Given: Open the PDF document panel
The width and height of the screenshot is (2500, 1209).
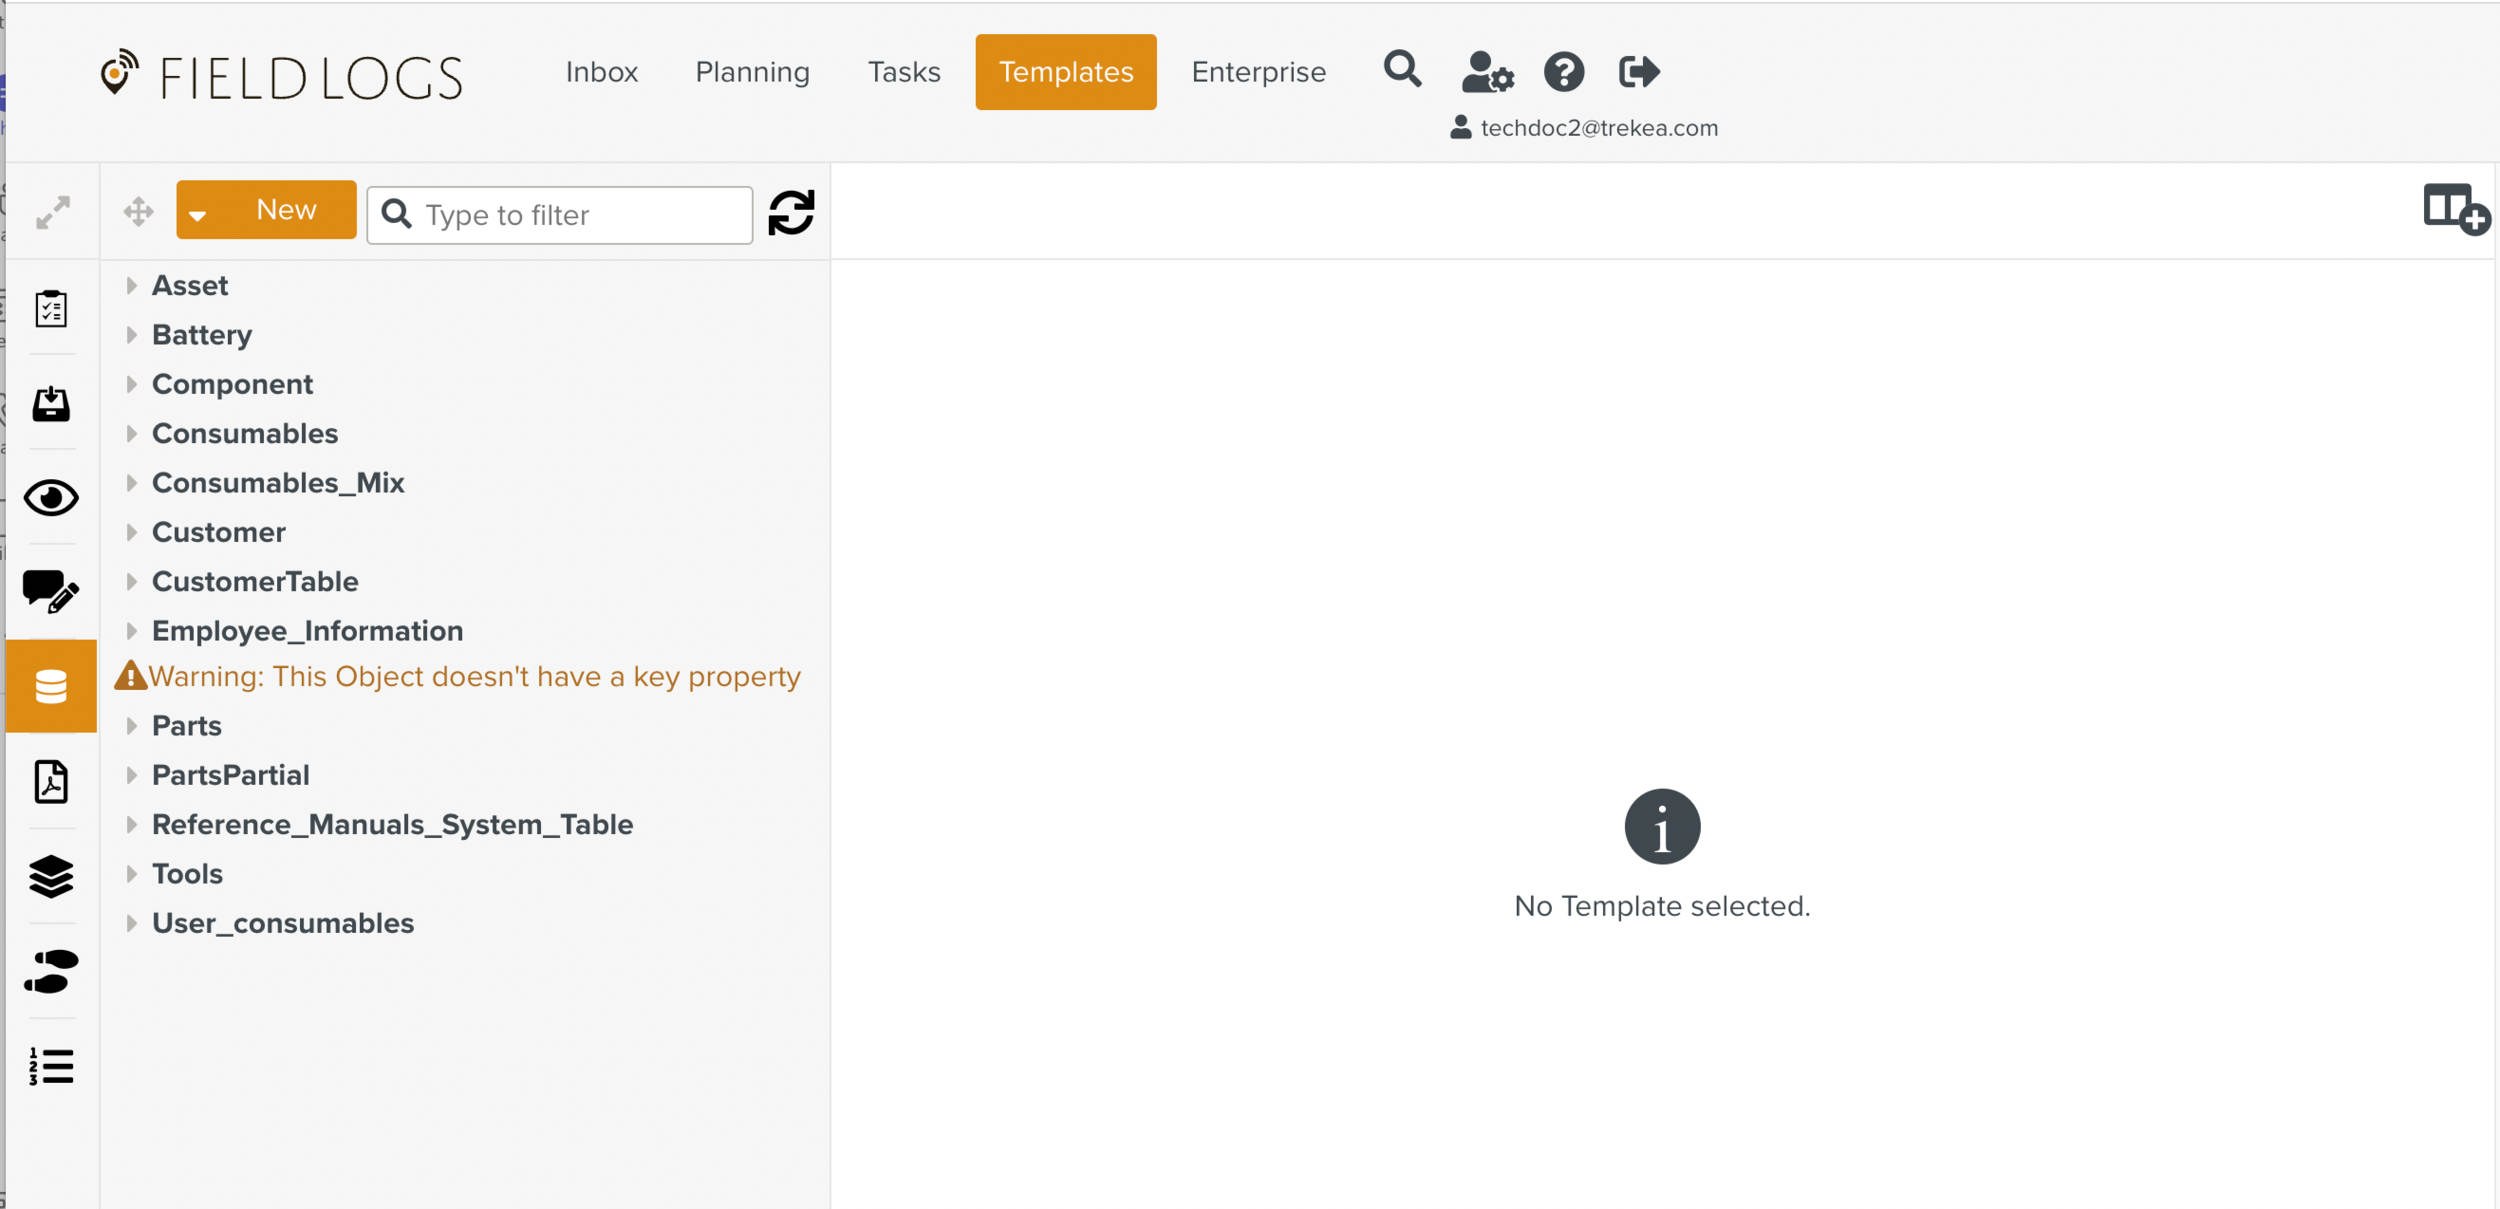Looking at the screenshot, I should tap(50, 781).
